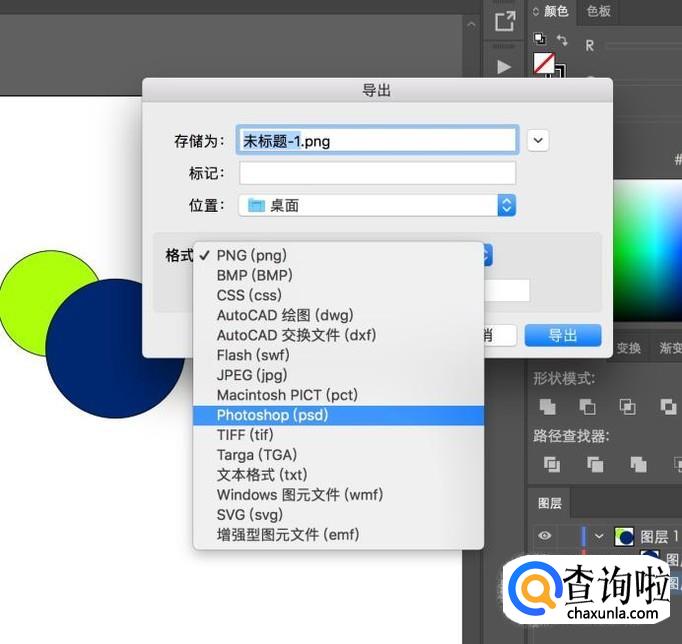Screen dimensions: 682x644
Task: Click the 标记 tags input field
Action: (377, 173)
